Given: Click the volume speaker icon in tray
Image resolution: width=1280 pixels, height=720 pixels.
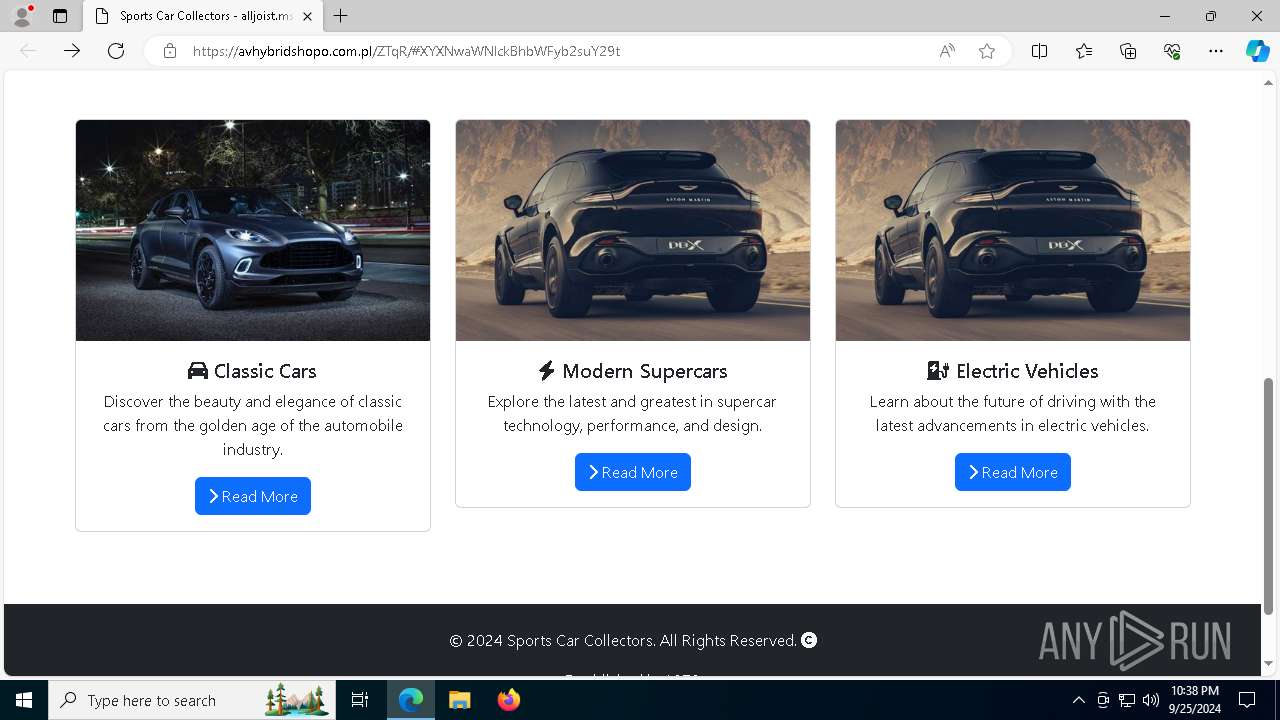Looking at the screenshot, I should pos(1151,700).
